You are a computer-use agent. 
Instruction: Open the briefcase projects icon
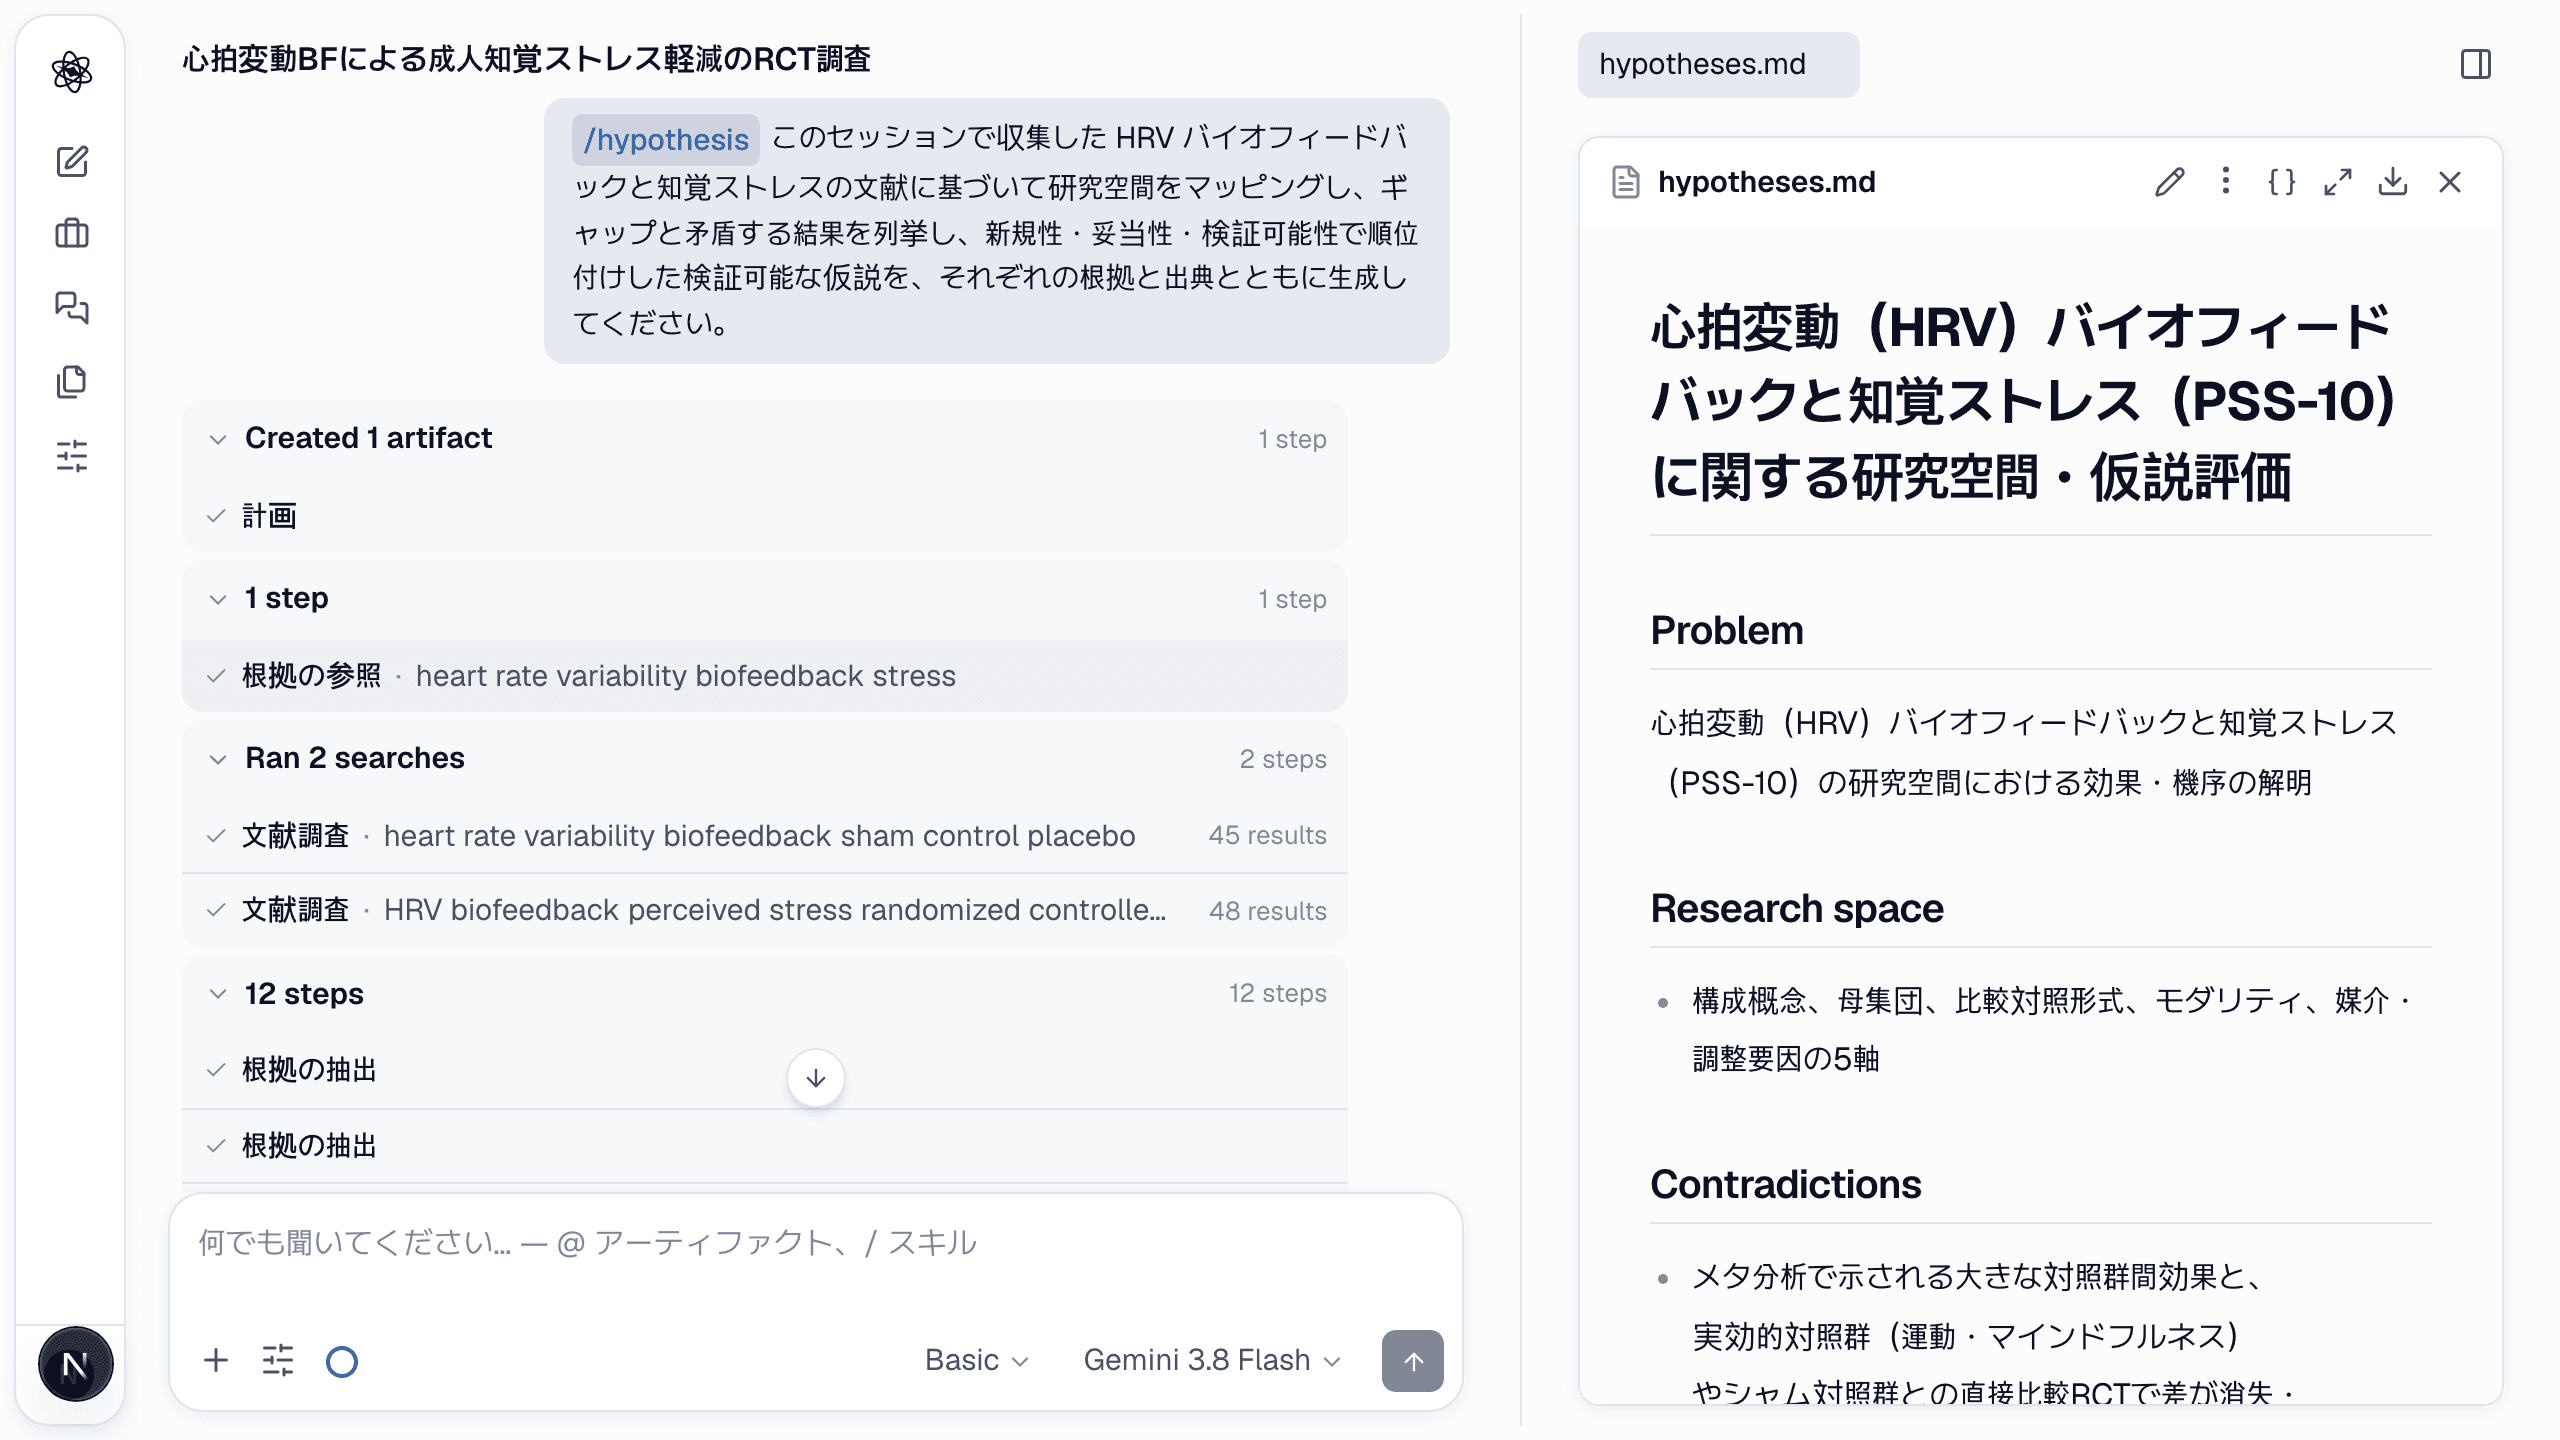tap(72, 234)
